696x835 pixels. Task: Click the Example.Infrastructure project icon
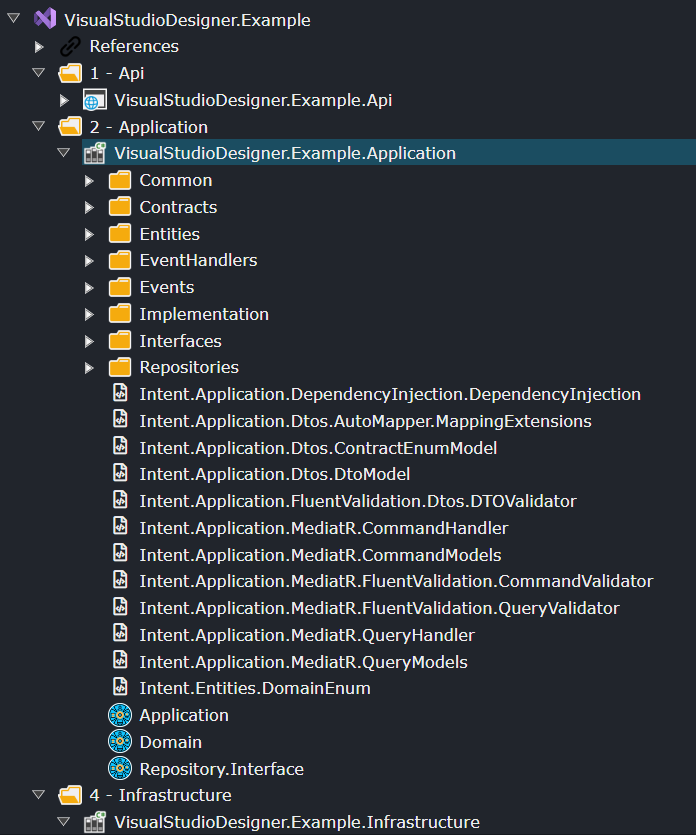[x=95, y=822]
